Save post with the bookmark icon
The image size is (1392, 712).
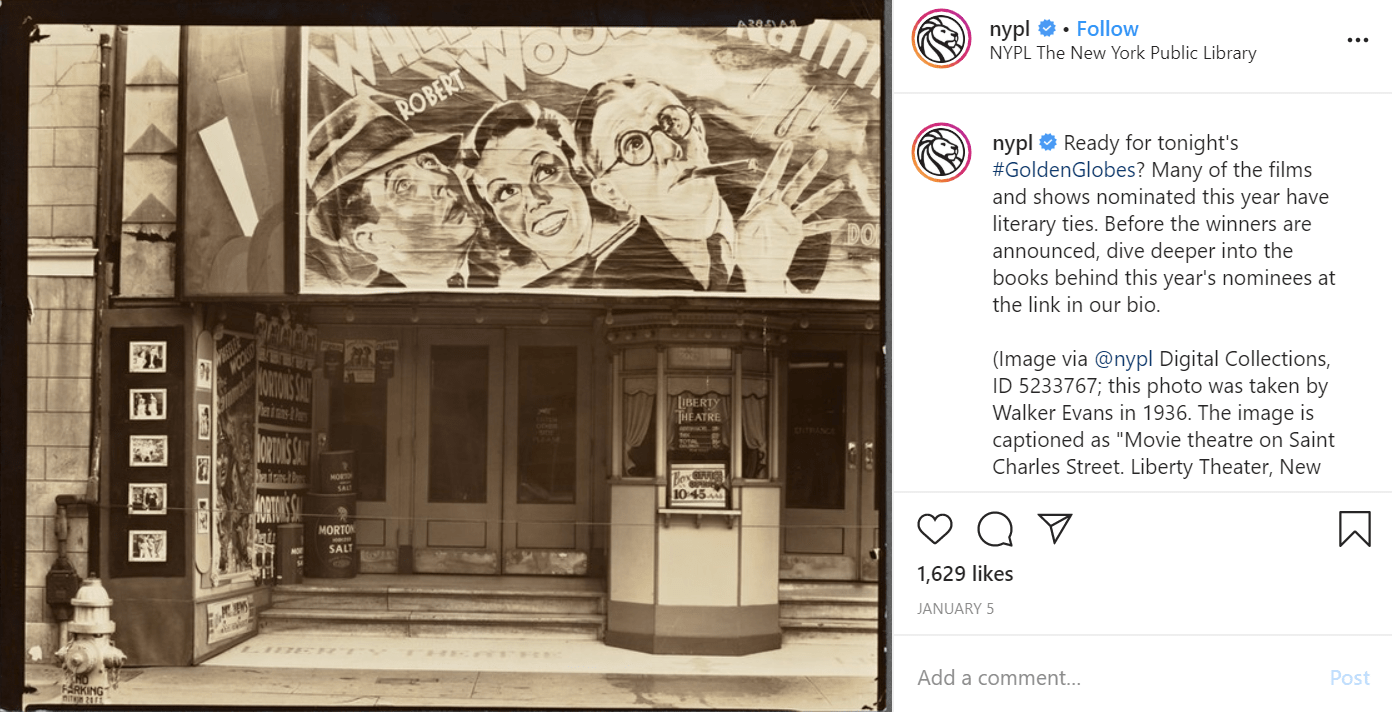point(1354,528)
